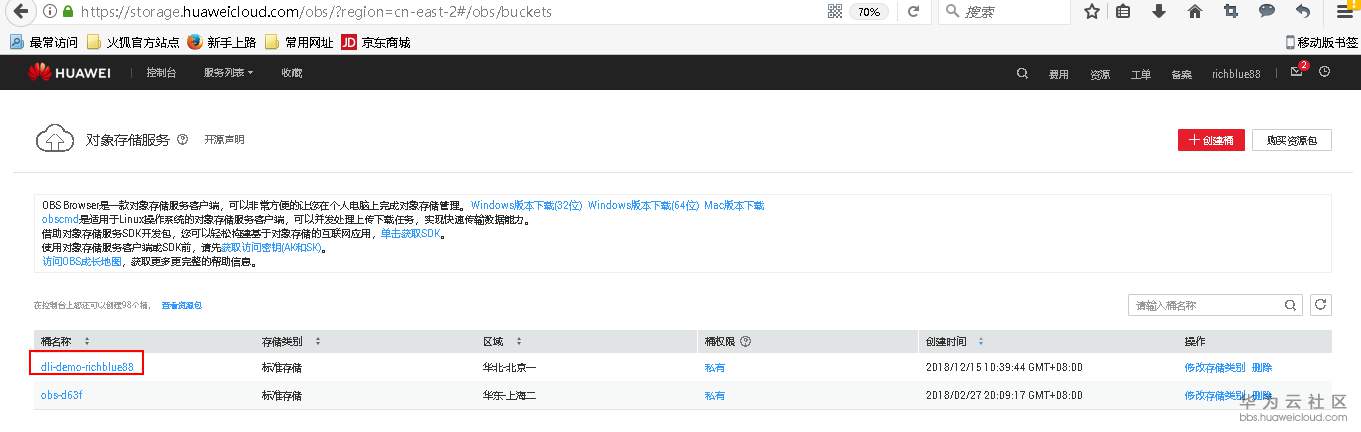Expand the 服务列表 dropdown menu
This screenshot has width=1361, height=432.
[228, 73]
